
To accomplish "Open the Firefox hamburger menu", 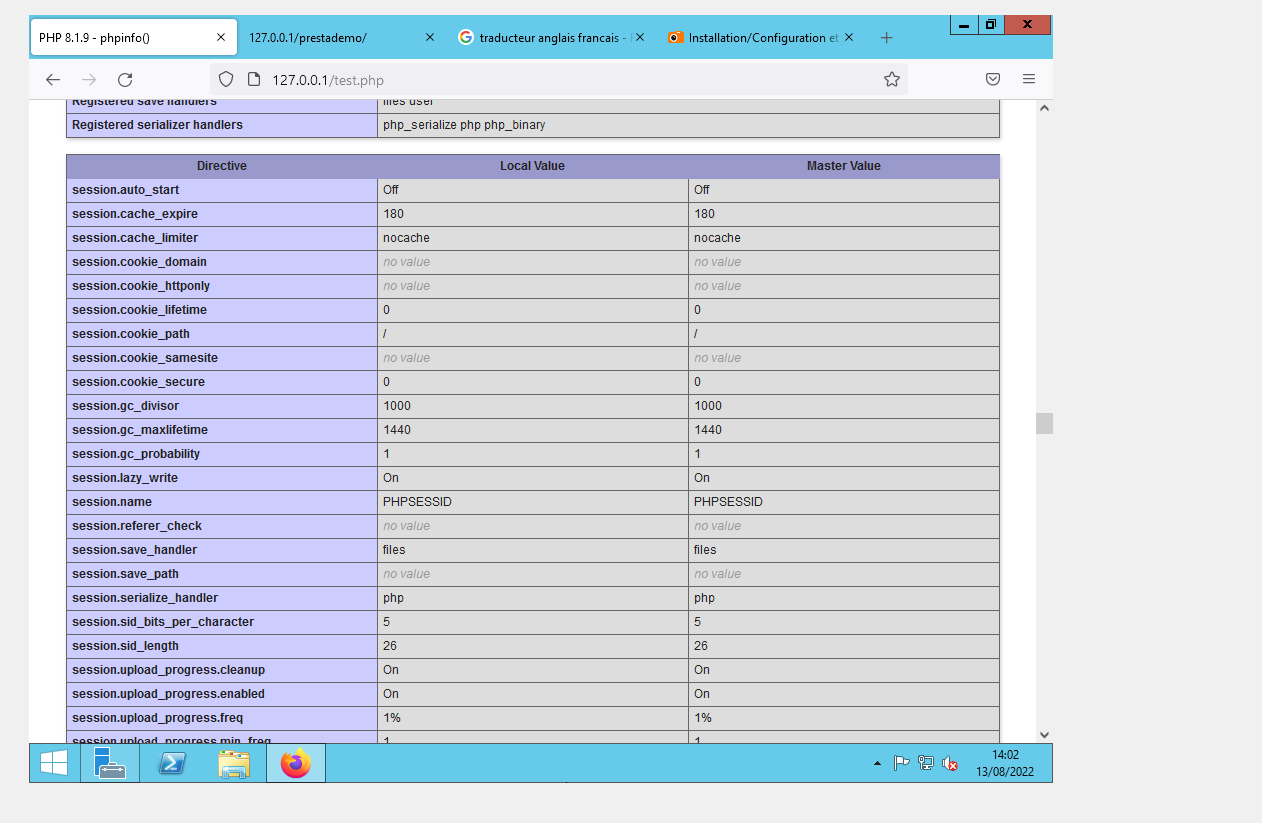I will (1029, 80).
